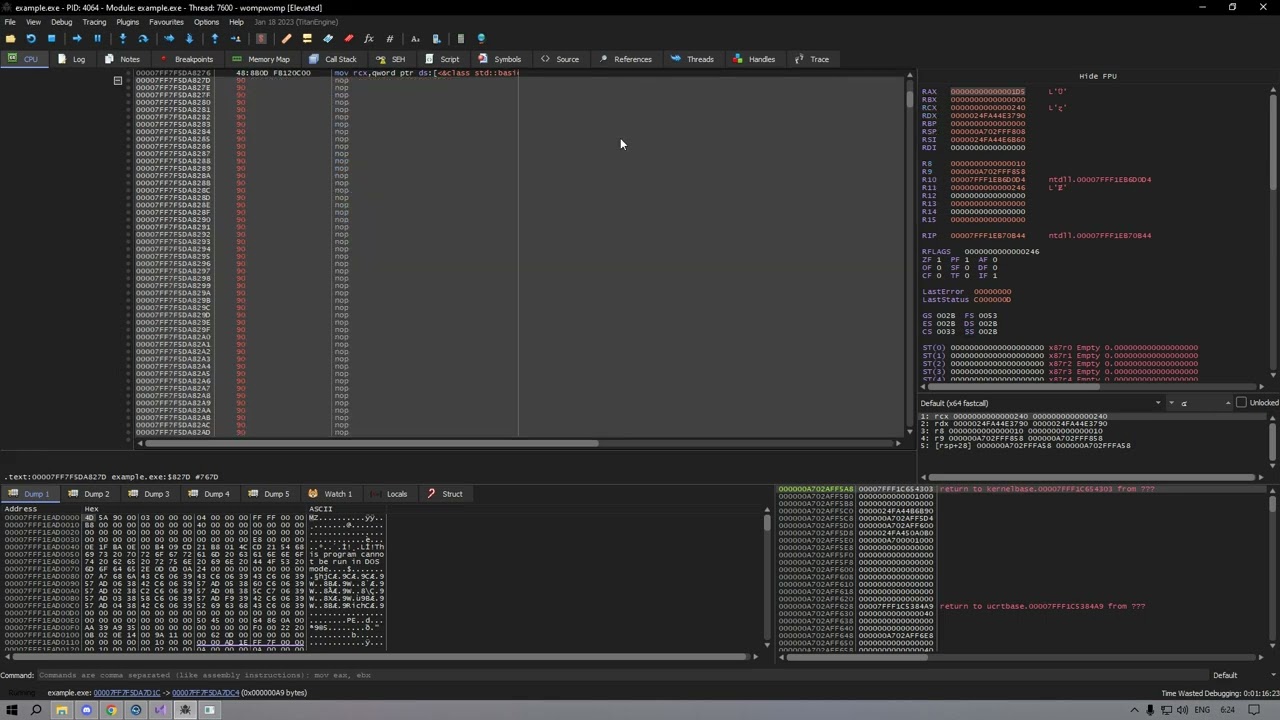Open the Scylla plugin icon
This screenshot has width=1280, height=720.
[261, 38]
